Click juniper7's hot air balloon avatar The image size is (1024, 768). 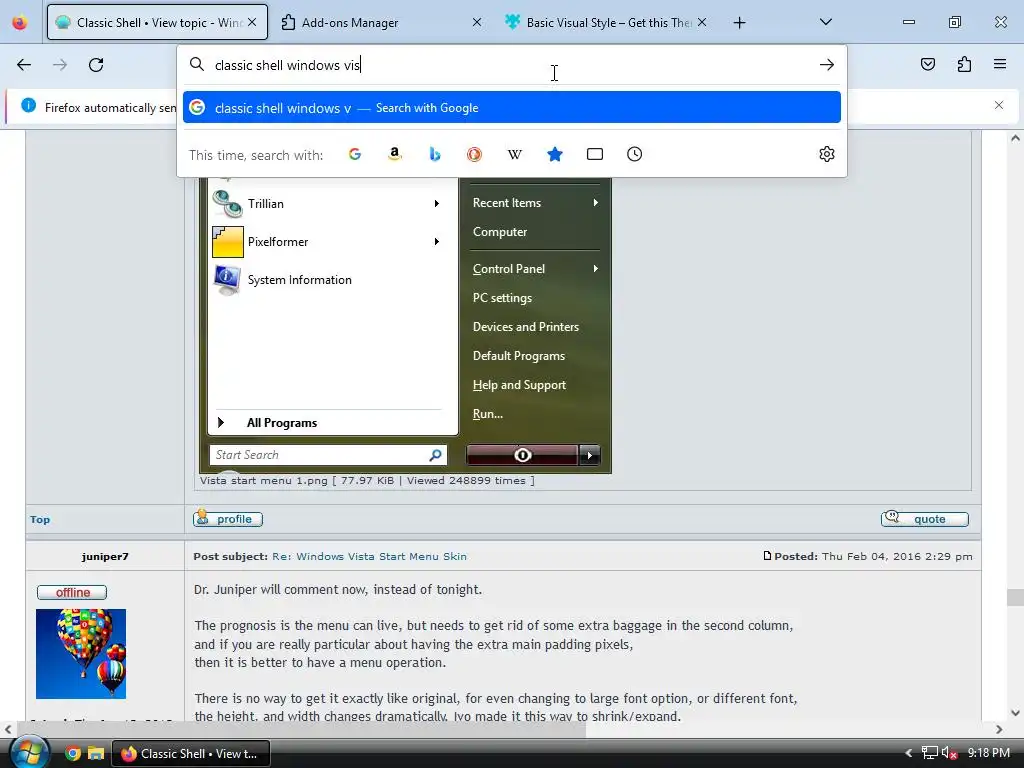tap(81, 654)
